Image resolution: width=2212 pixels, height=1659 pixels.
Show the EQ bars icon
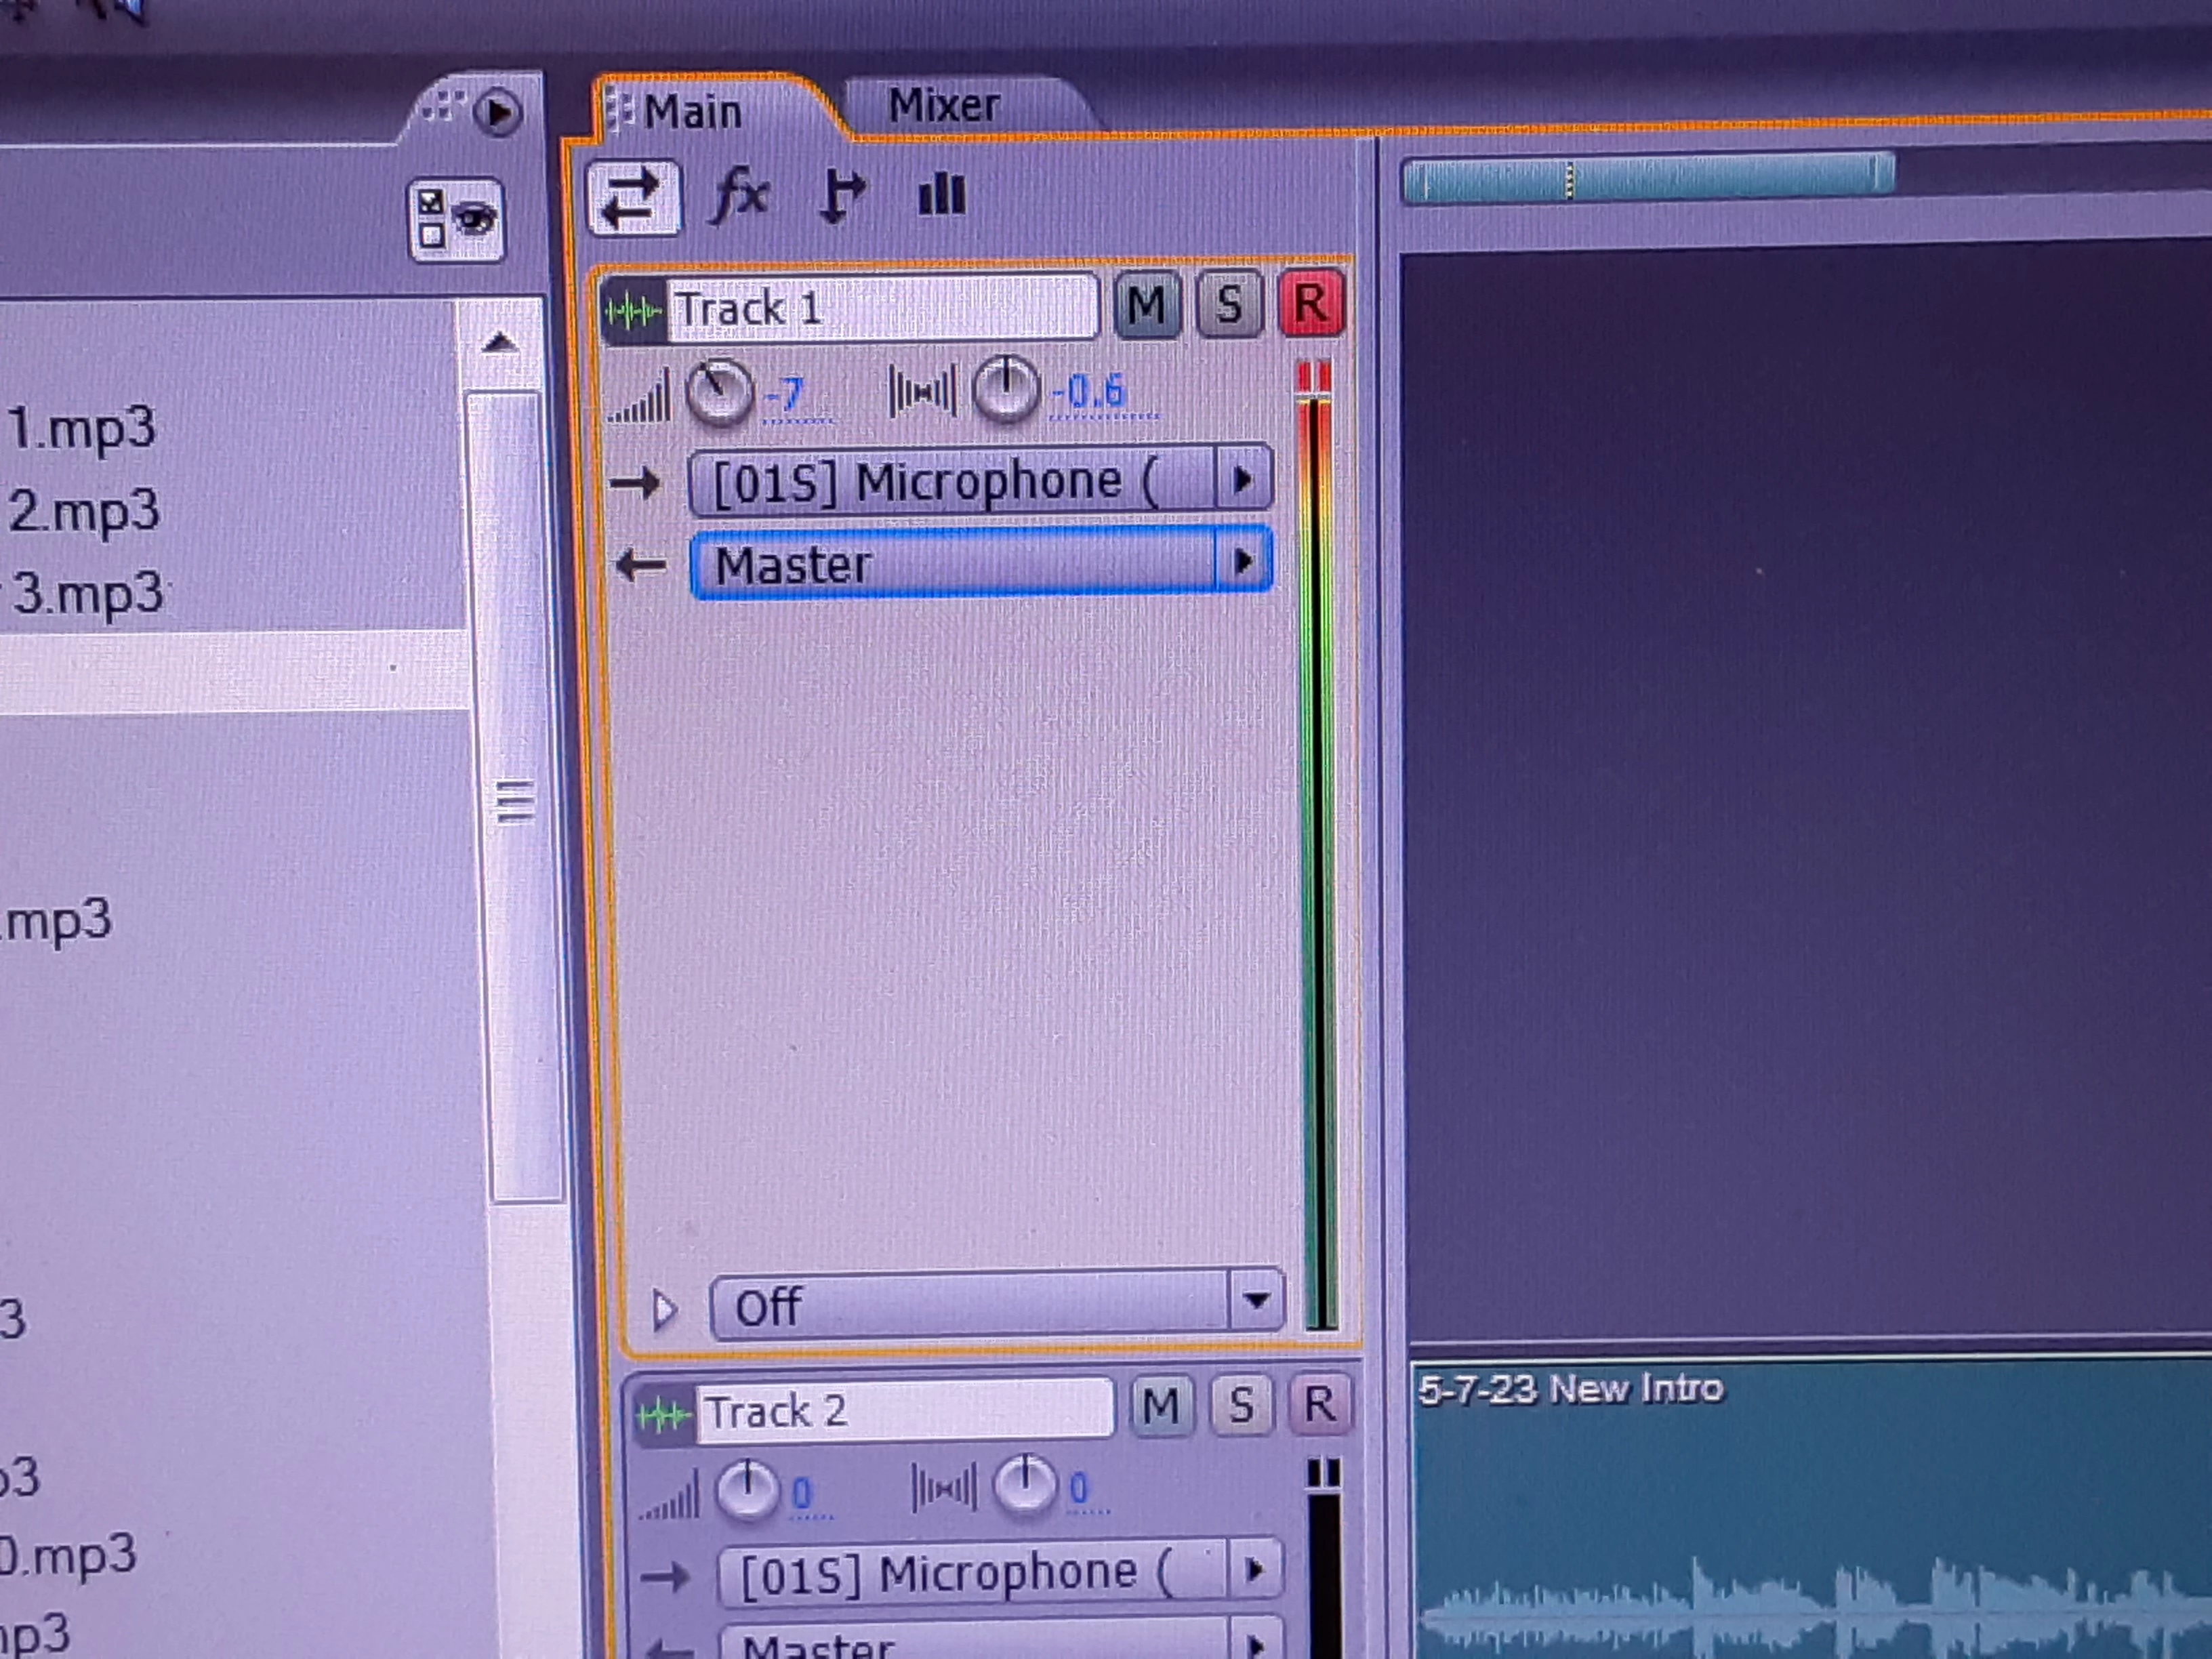(941, 194)
